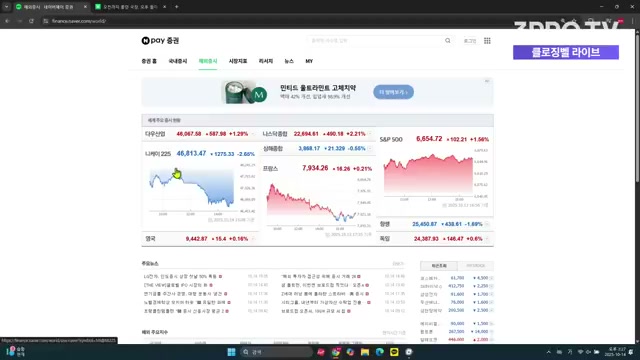
Task: Open Microsoft Edge from the taskbar
Action: [x=380, y=352]
